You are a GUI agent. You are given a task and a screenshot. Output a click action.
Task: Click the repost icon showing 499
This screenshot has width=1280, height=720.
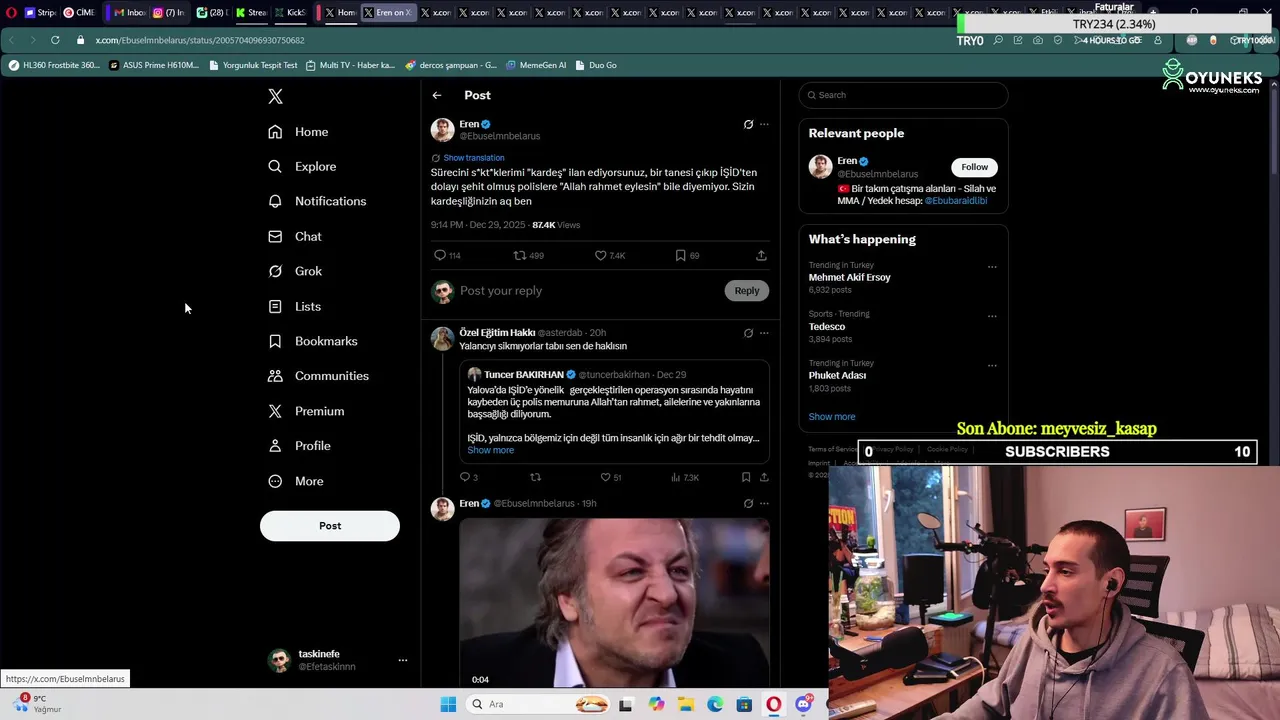click(x=519, y=256)
